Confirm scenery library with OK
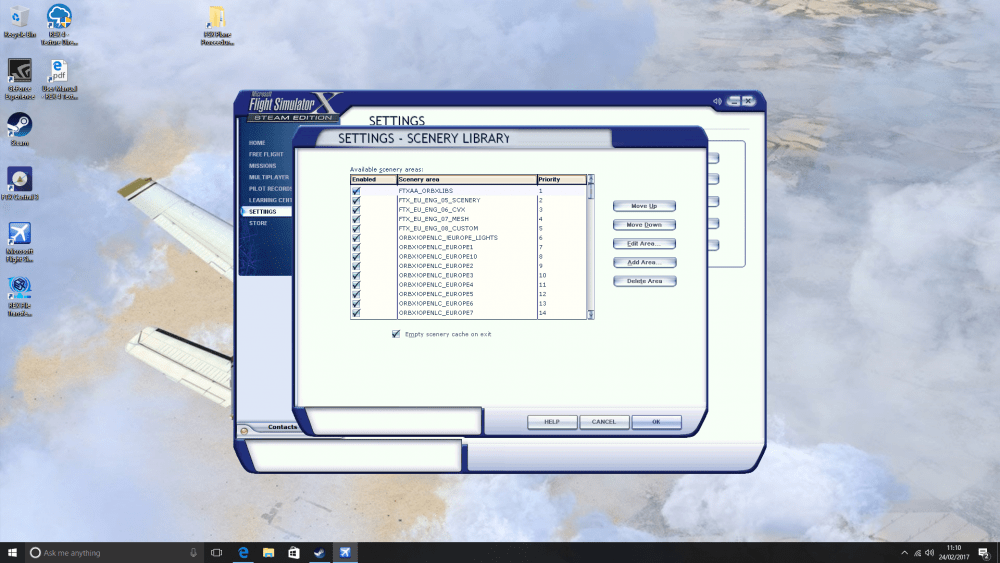This screenshot has height=563, width=1000. pos(656,421)
